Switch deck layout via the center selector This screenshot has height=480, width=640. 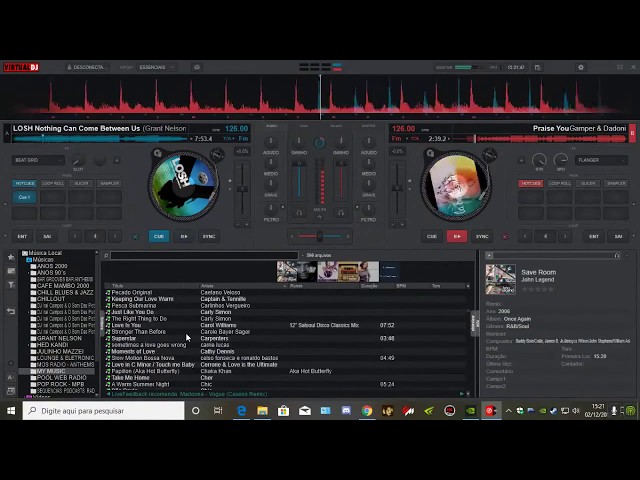[320, 67]
